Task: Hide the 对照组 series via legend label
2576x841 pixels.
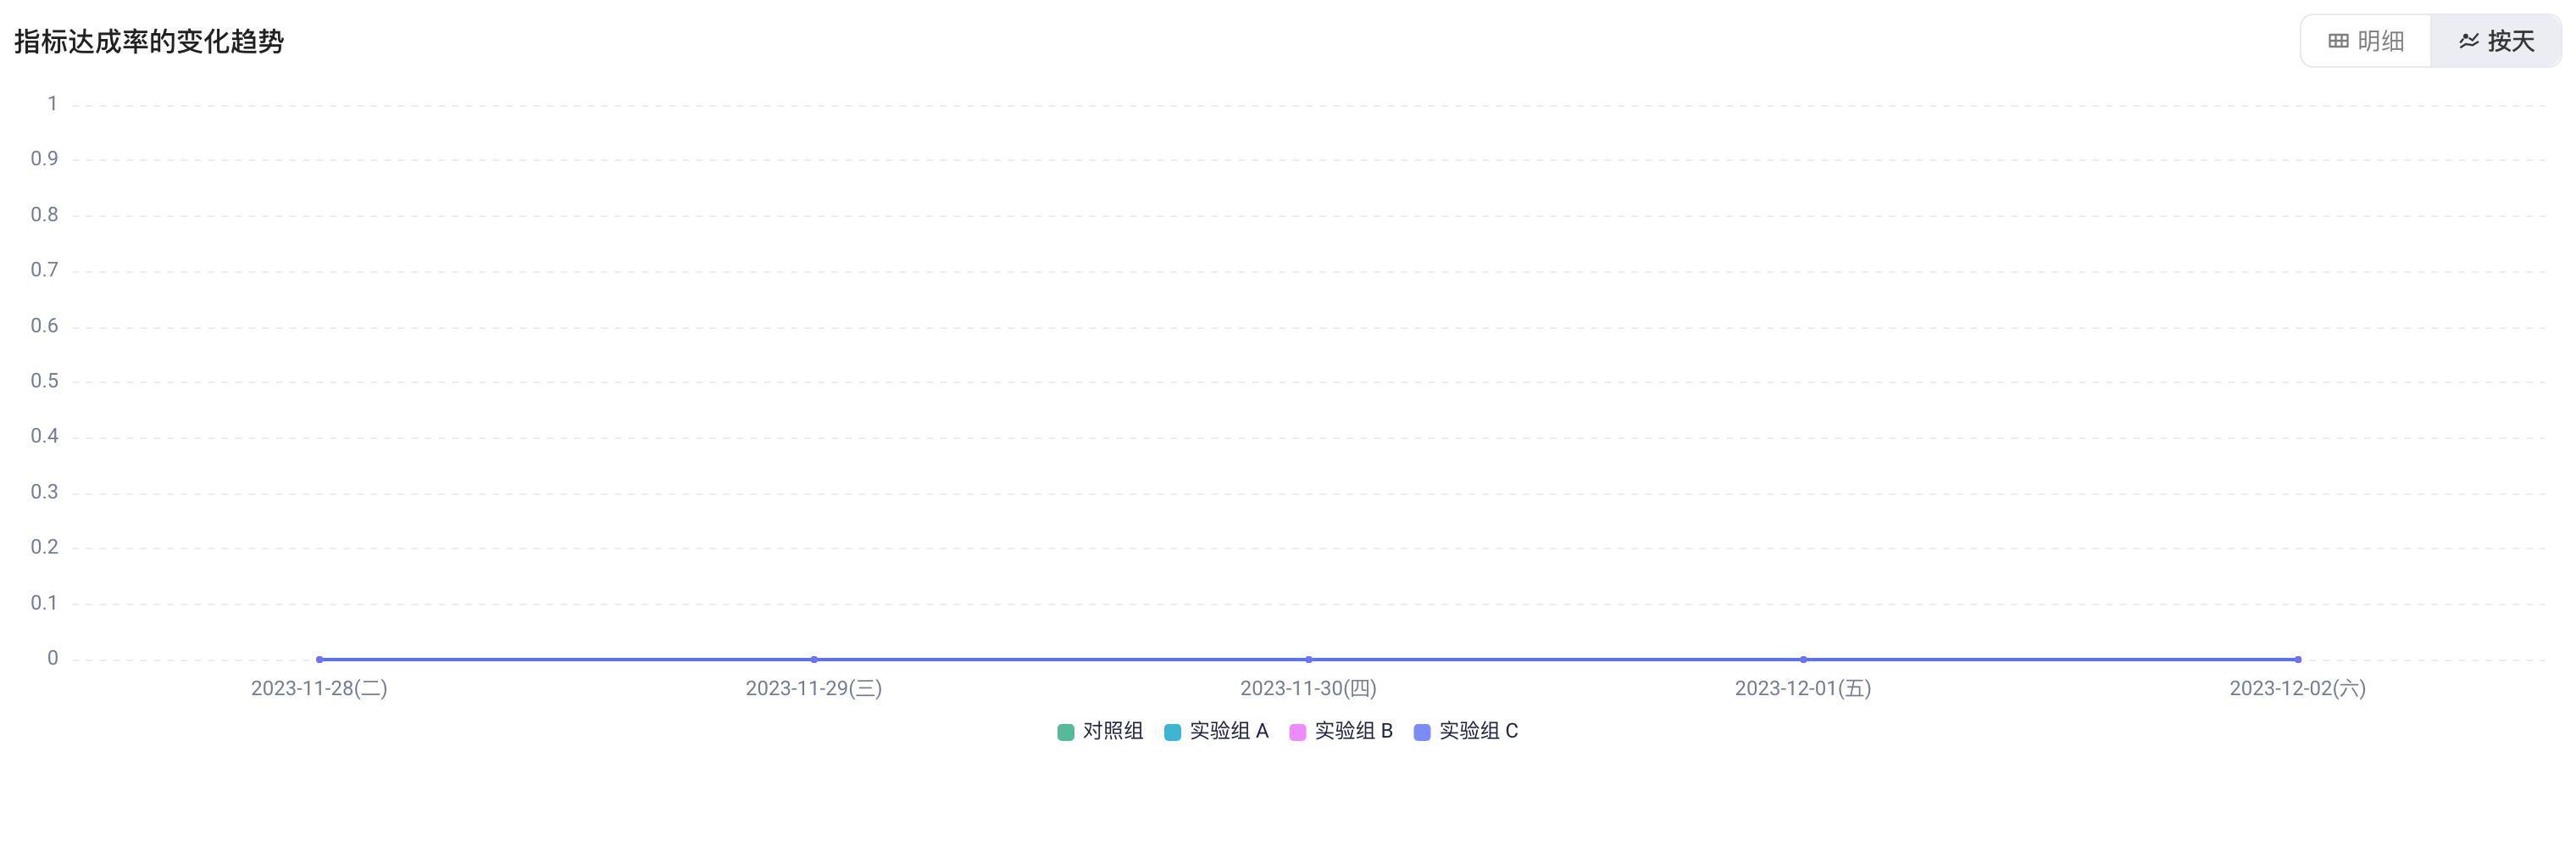Action: (1112, 731)
